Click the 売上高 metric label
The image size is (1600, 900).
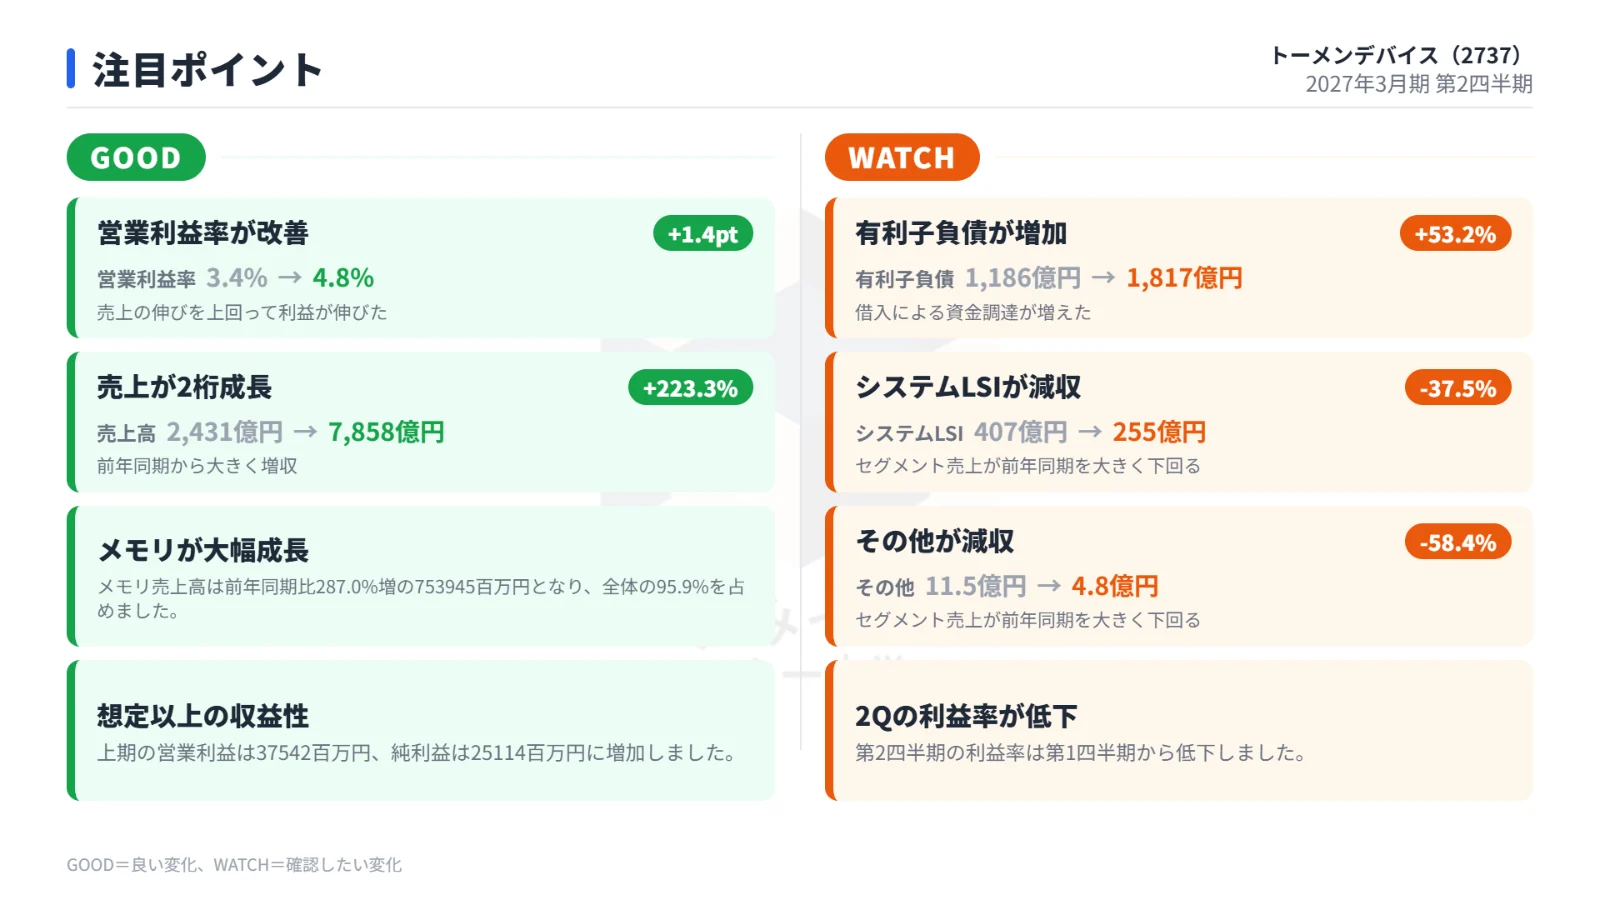point(127,433)
